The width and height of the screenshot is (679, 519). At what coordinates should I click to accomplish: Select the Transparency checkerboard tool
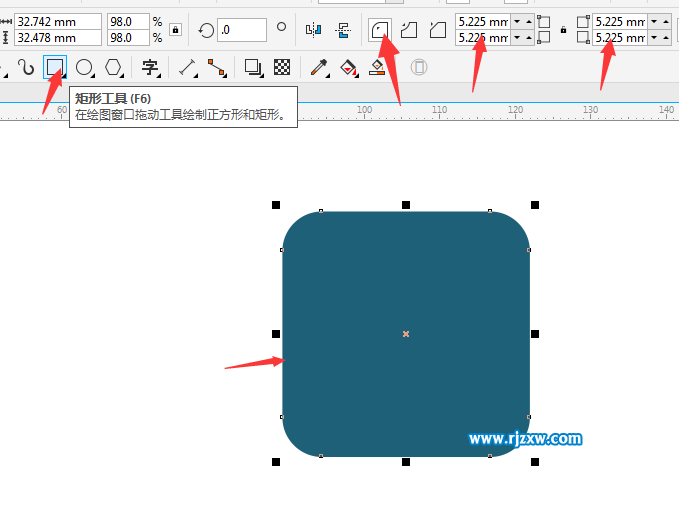point(282,67)
